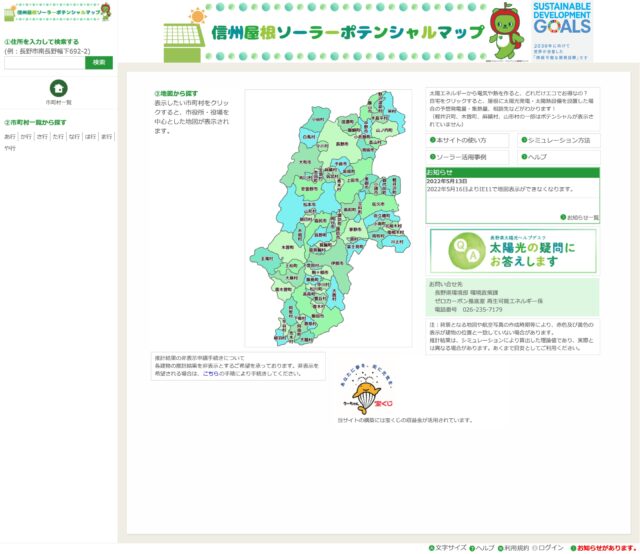
Task: Expand the あ行 municipality group
Action: coord(10,136)
